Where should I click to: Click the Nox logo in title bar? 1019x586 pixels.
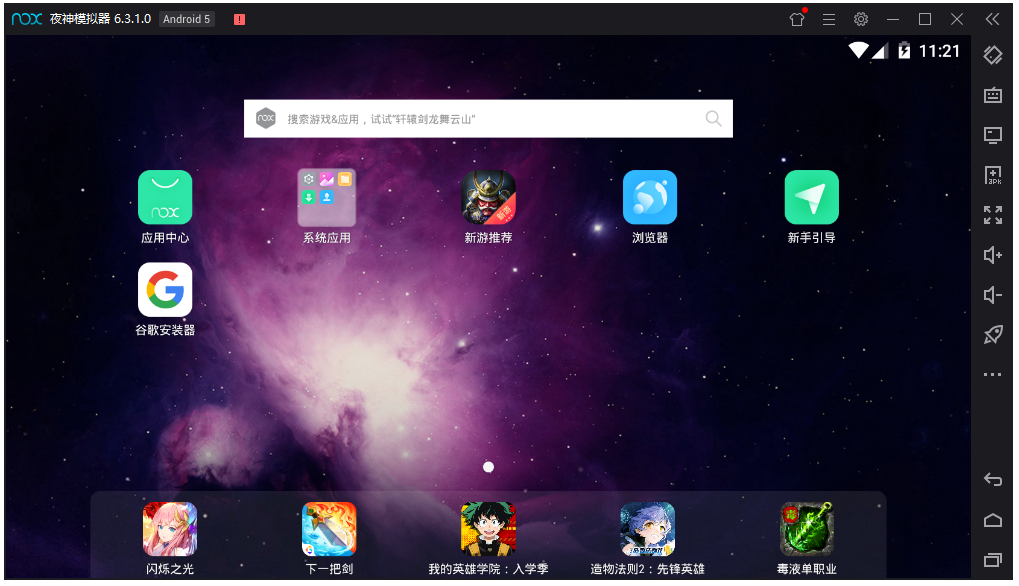[27, 19]
